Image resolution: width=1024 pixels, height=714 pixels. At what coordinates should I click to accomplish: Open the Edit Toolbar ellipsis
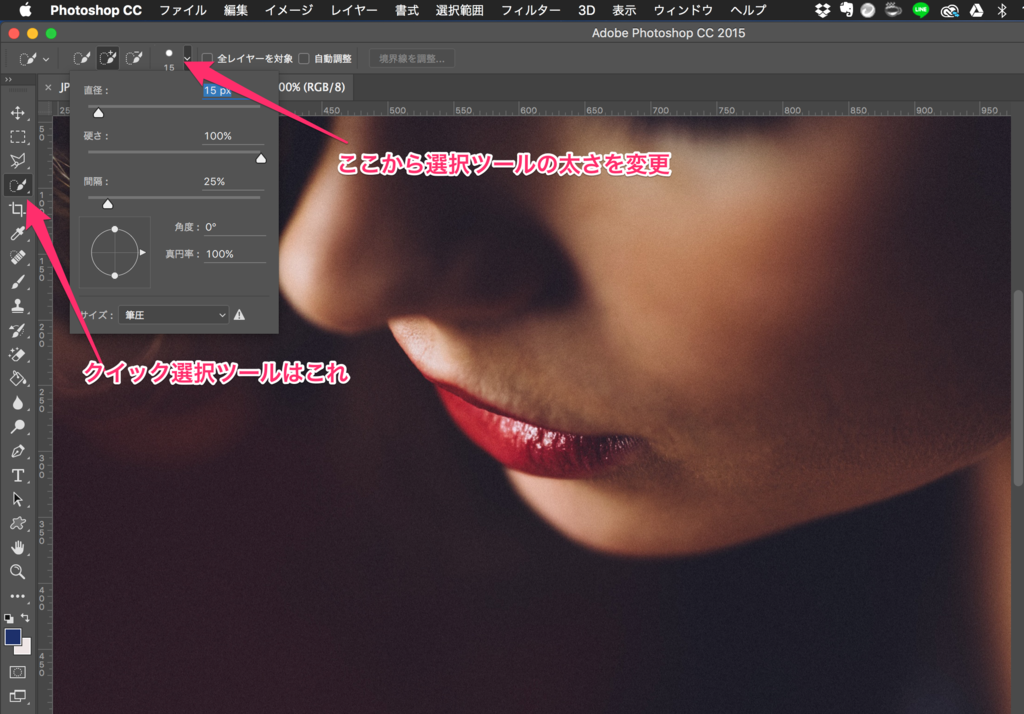(x=18, y=596)
